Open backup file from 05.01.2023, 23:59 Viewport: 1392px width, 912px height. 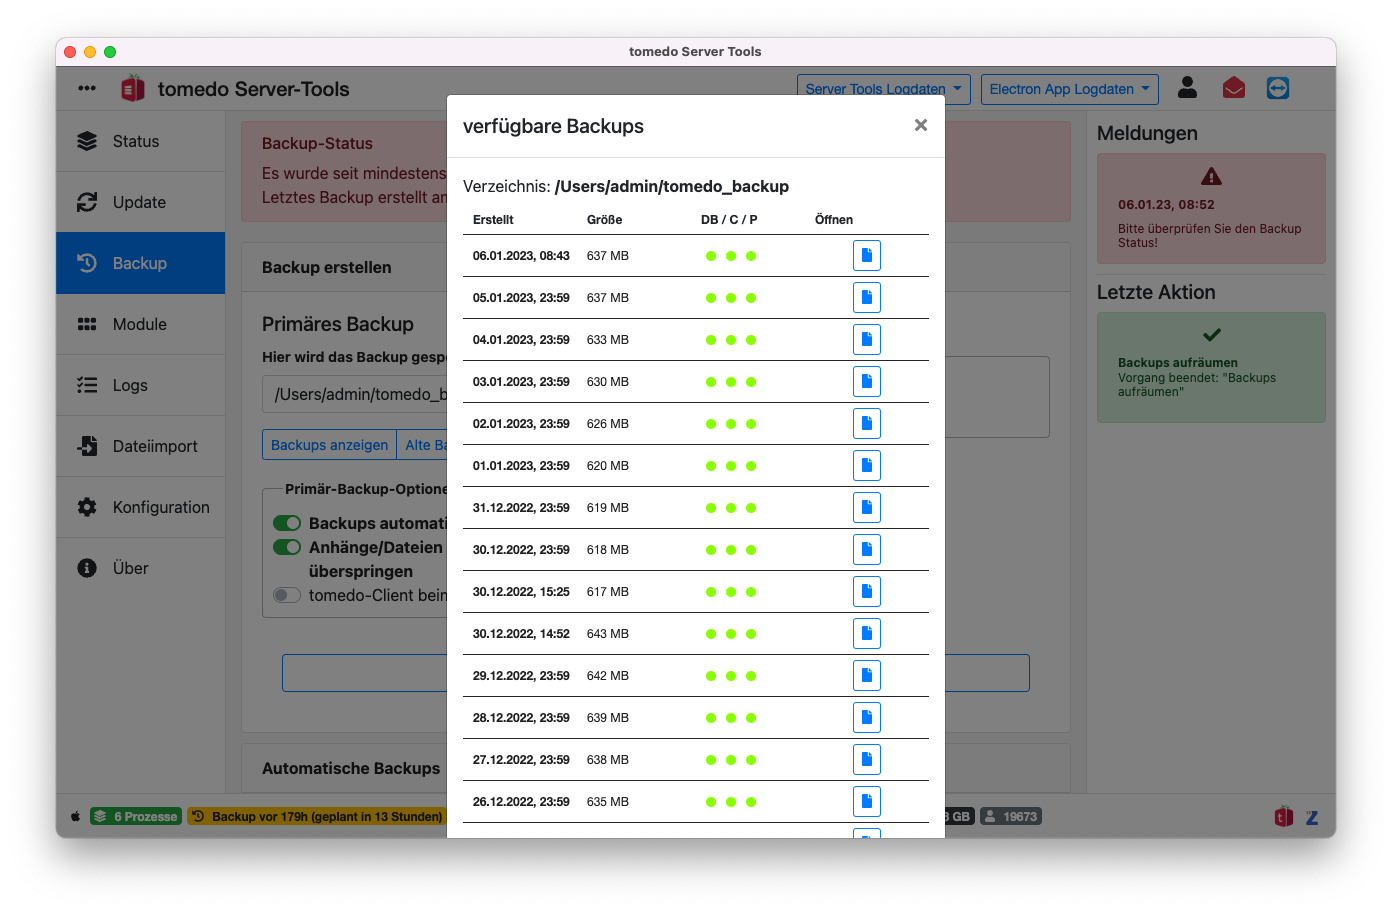[866, 298]
